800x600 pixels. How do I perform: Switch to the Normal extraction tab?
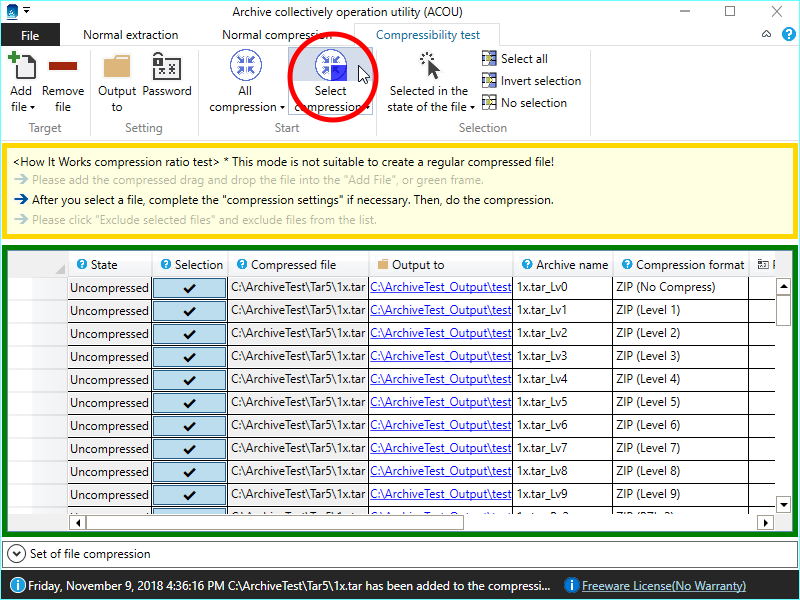(130, 35)
